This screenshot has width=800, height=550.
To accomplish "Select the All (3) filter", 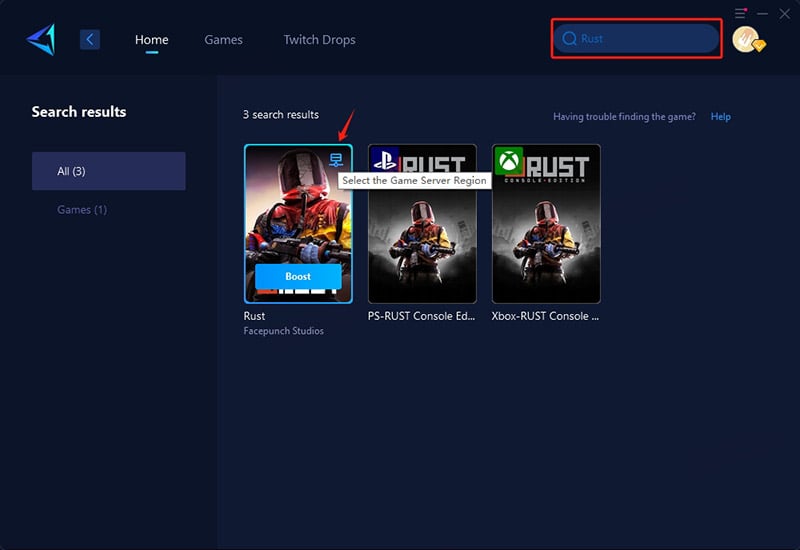I will [x=109, y=171].
